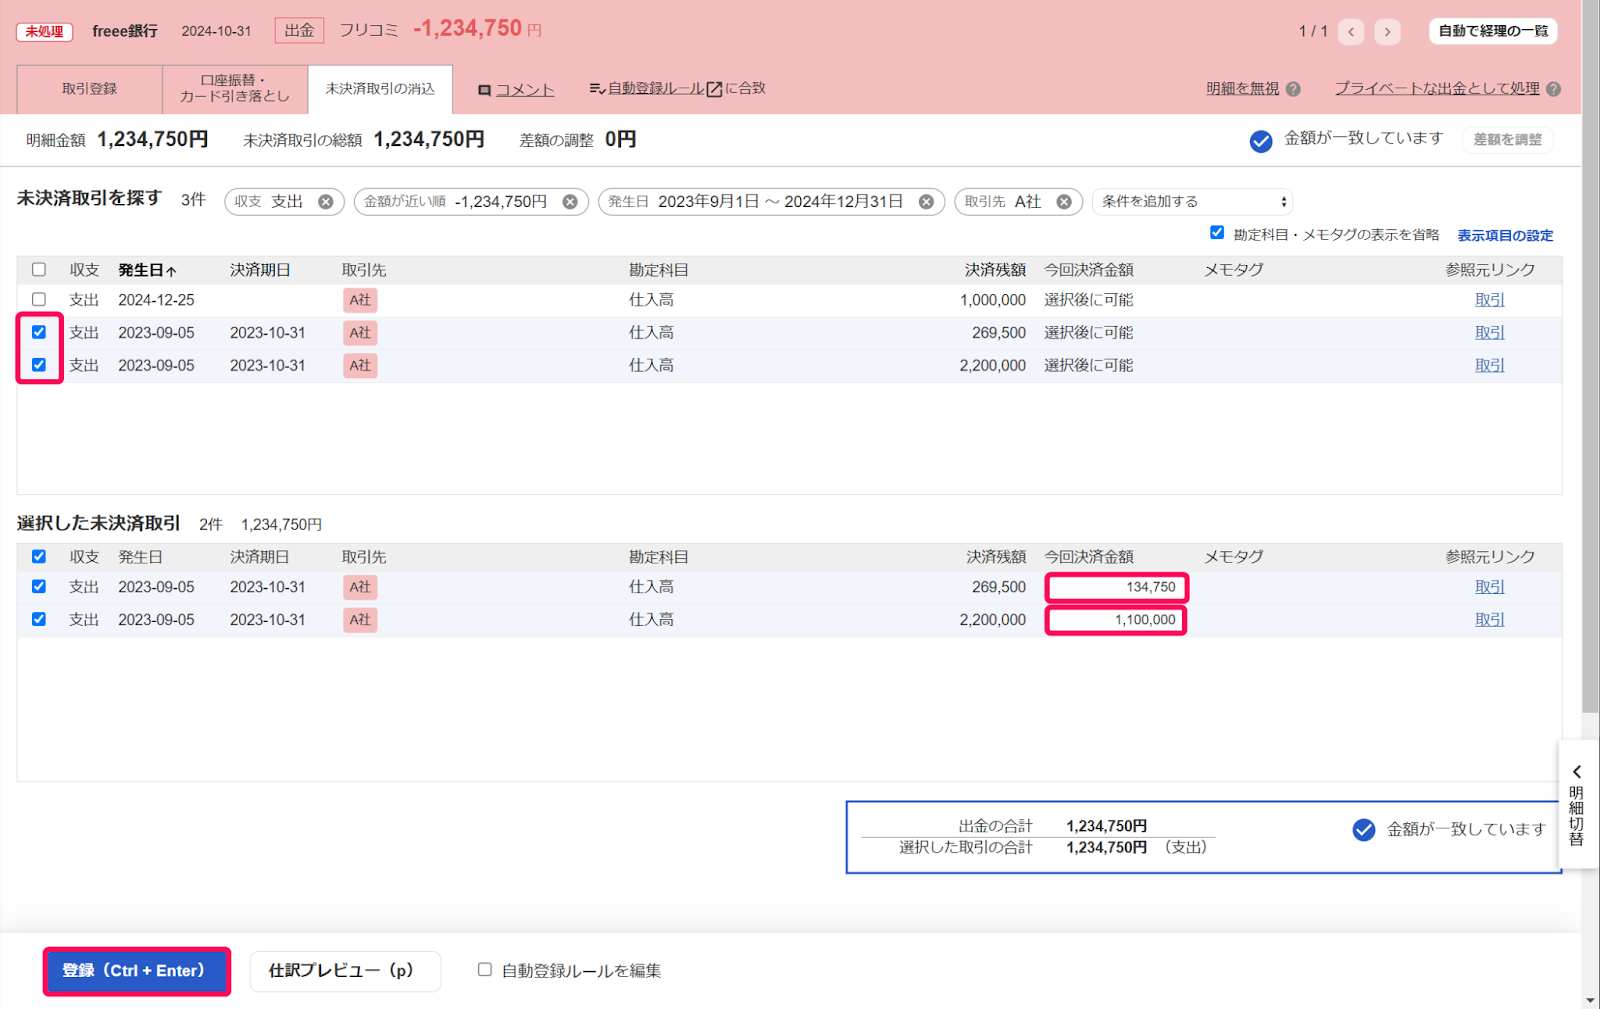
Task: Open 条件を追加する dropdown
Action: (1193, 202)
